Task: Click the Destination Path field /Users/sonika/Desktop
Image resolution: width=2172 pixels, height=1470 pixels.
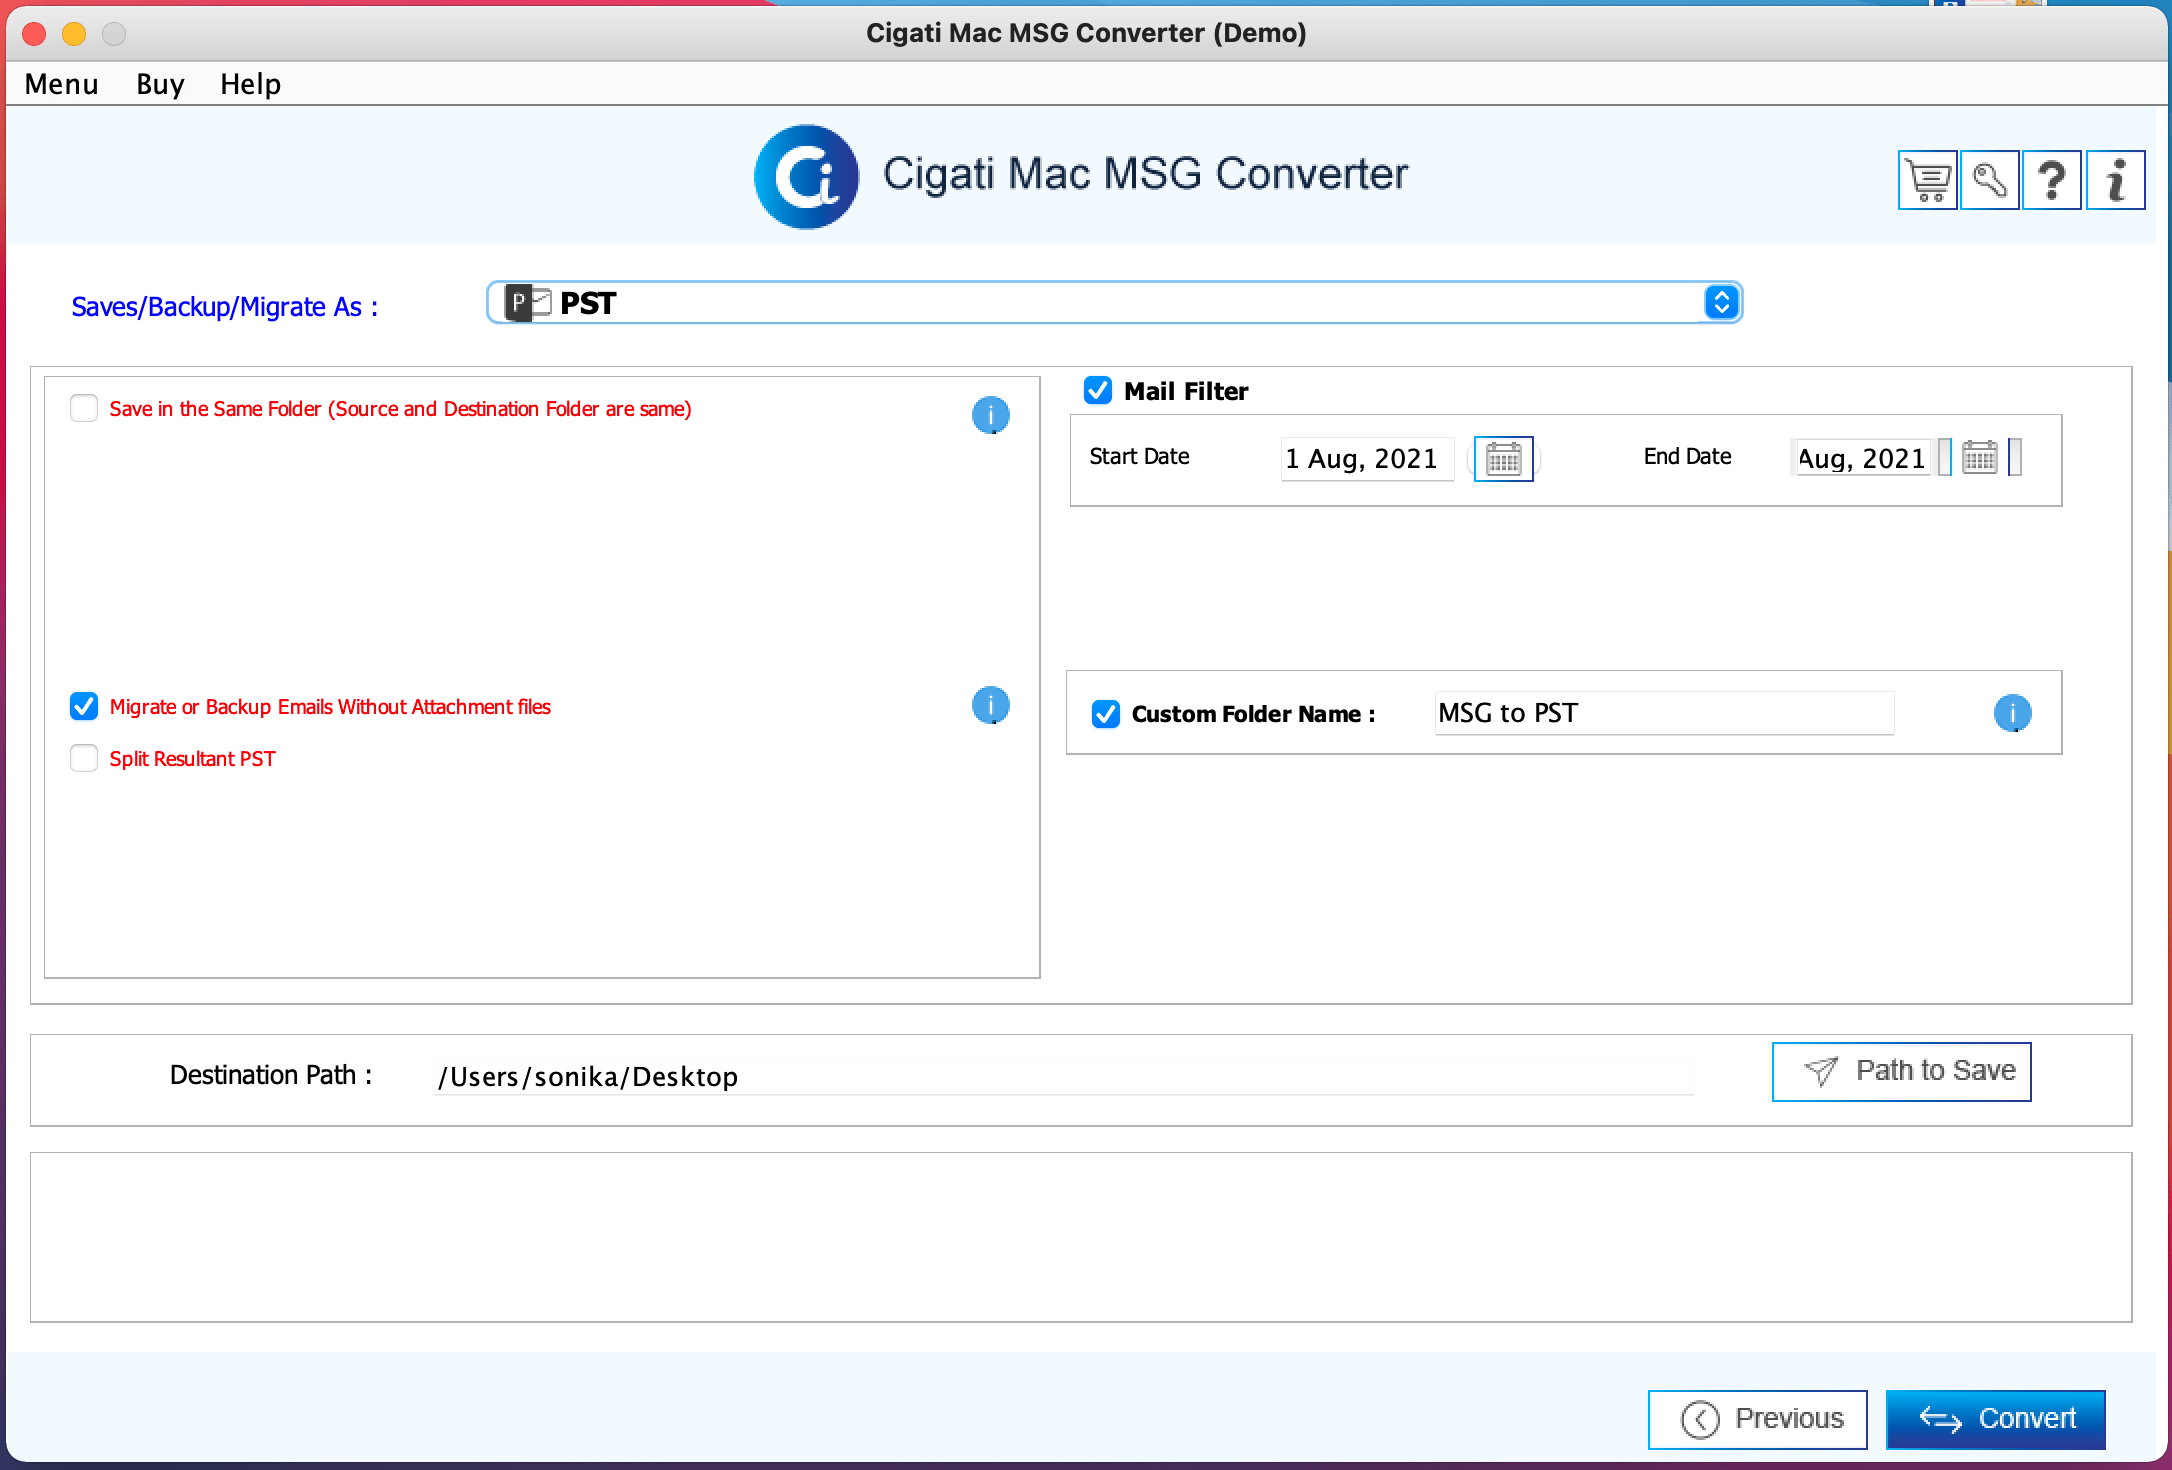Action: 1064,1077
